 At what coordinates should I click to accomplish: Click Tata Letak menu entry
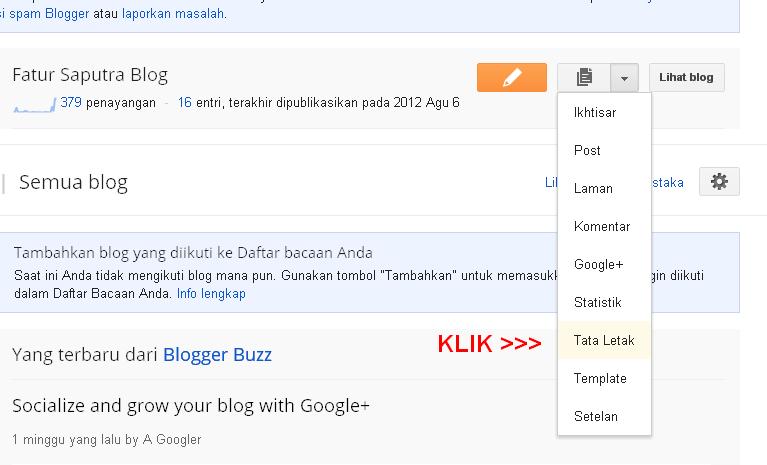coord(604,340)
